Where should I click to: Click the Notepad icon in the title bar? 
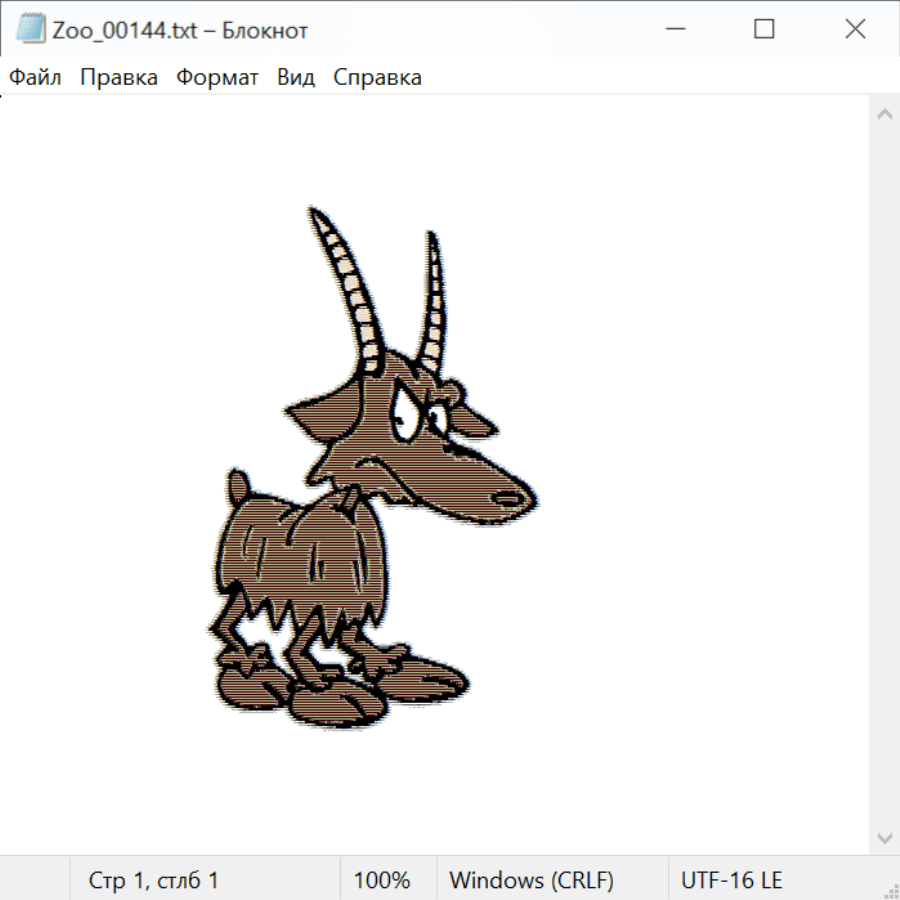point(30,30)
